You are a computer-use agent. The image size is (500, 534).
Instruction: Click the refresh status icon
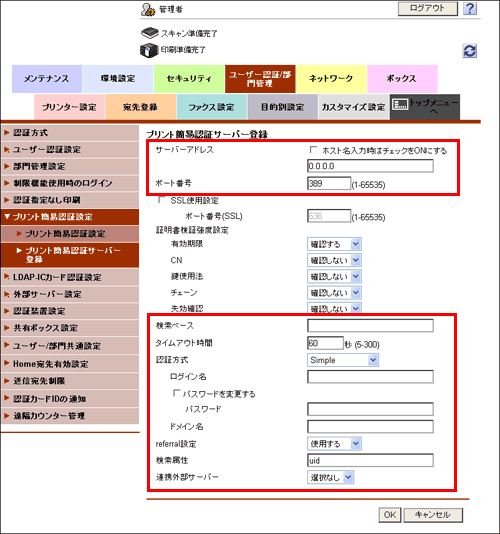470,51
